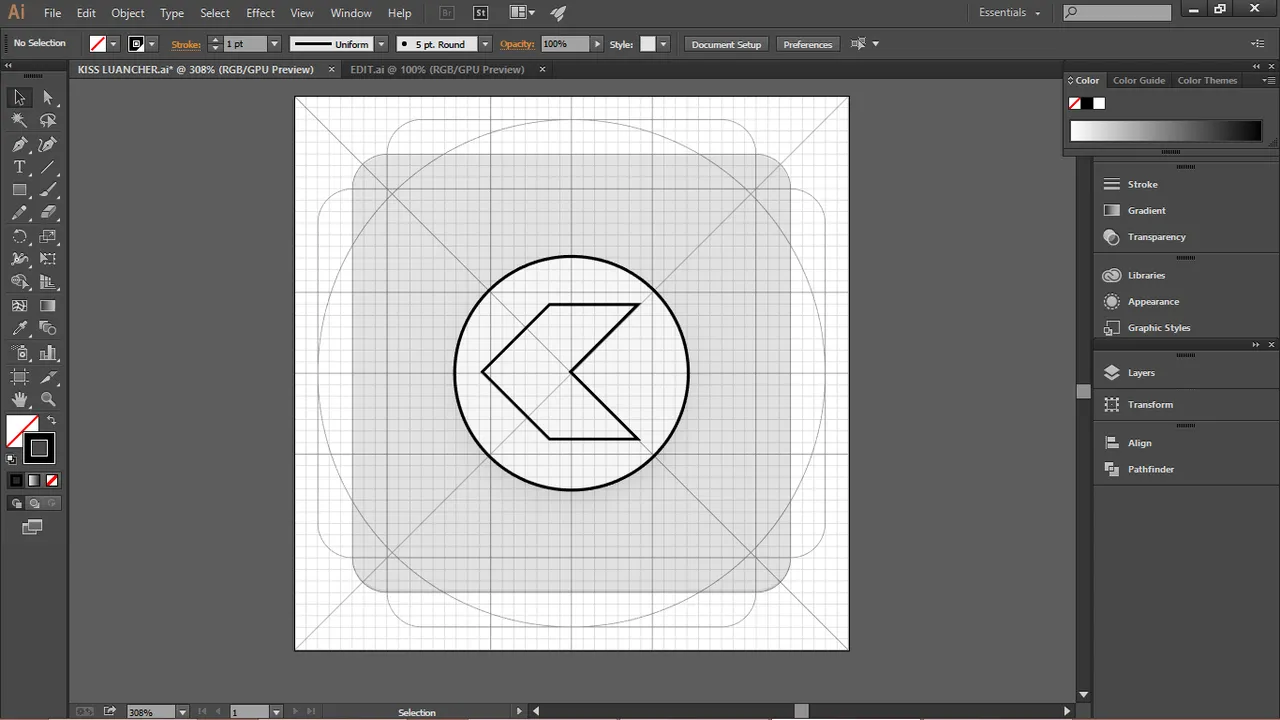Select the Hand tool

[x=19, y=400]
